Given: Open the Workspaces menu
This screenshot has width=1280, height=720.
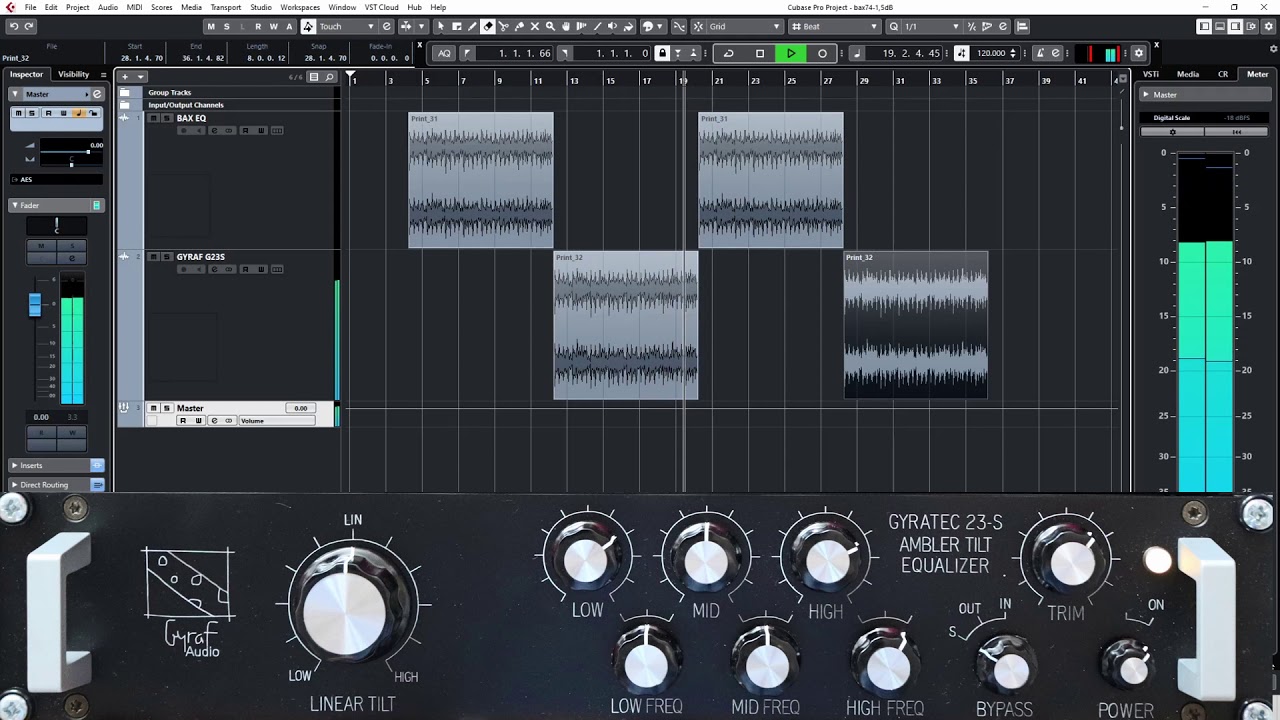Looking at the screenshot, I should point(300,7).
